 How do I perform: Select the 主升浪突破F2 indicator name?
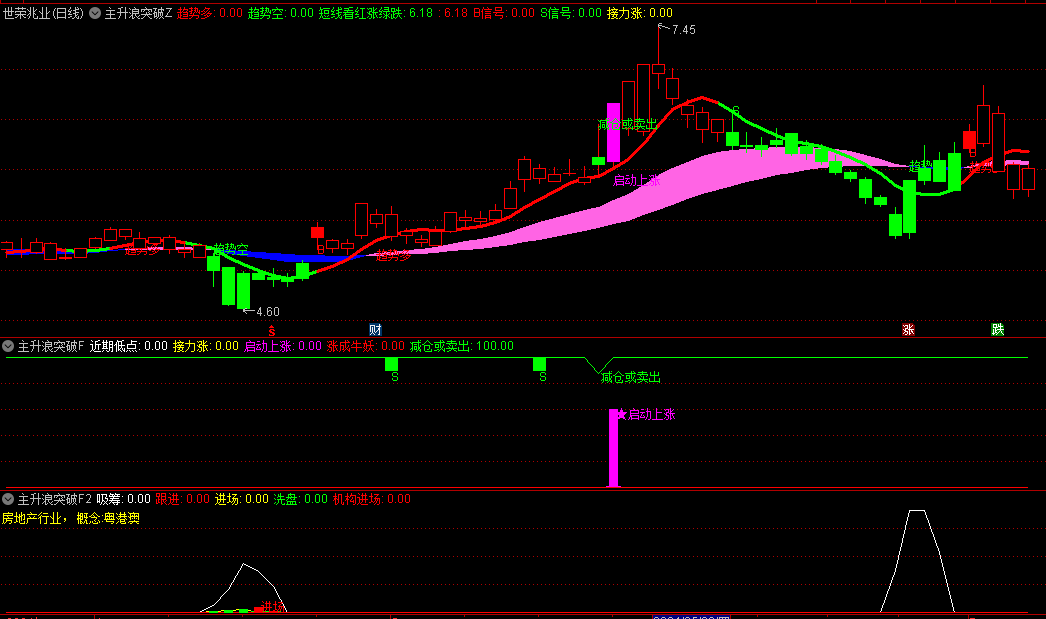(55, 498)
